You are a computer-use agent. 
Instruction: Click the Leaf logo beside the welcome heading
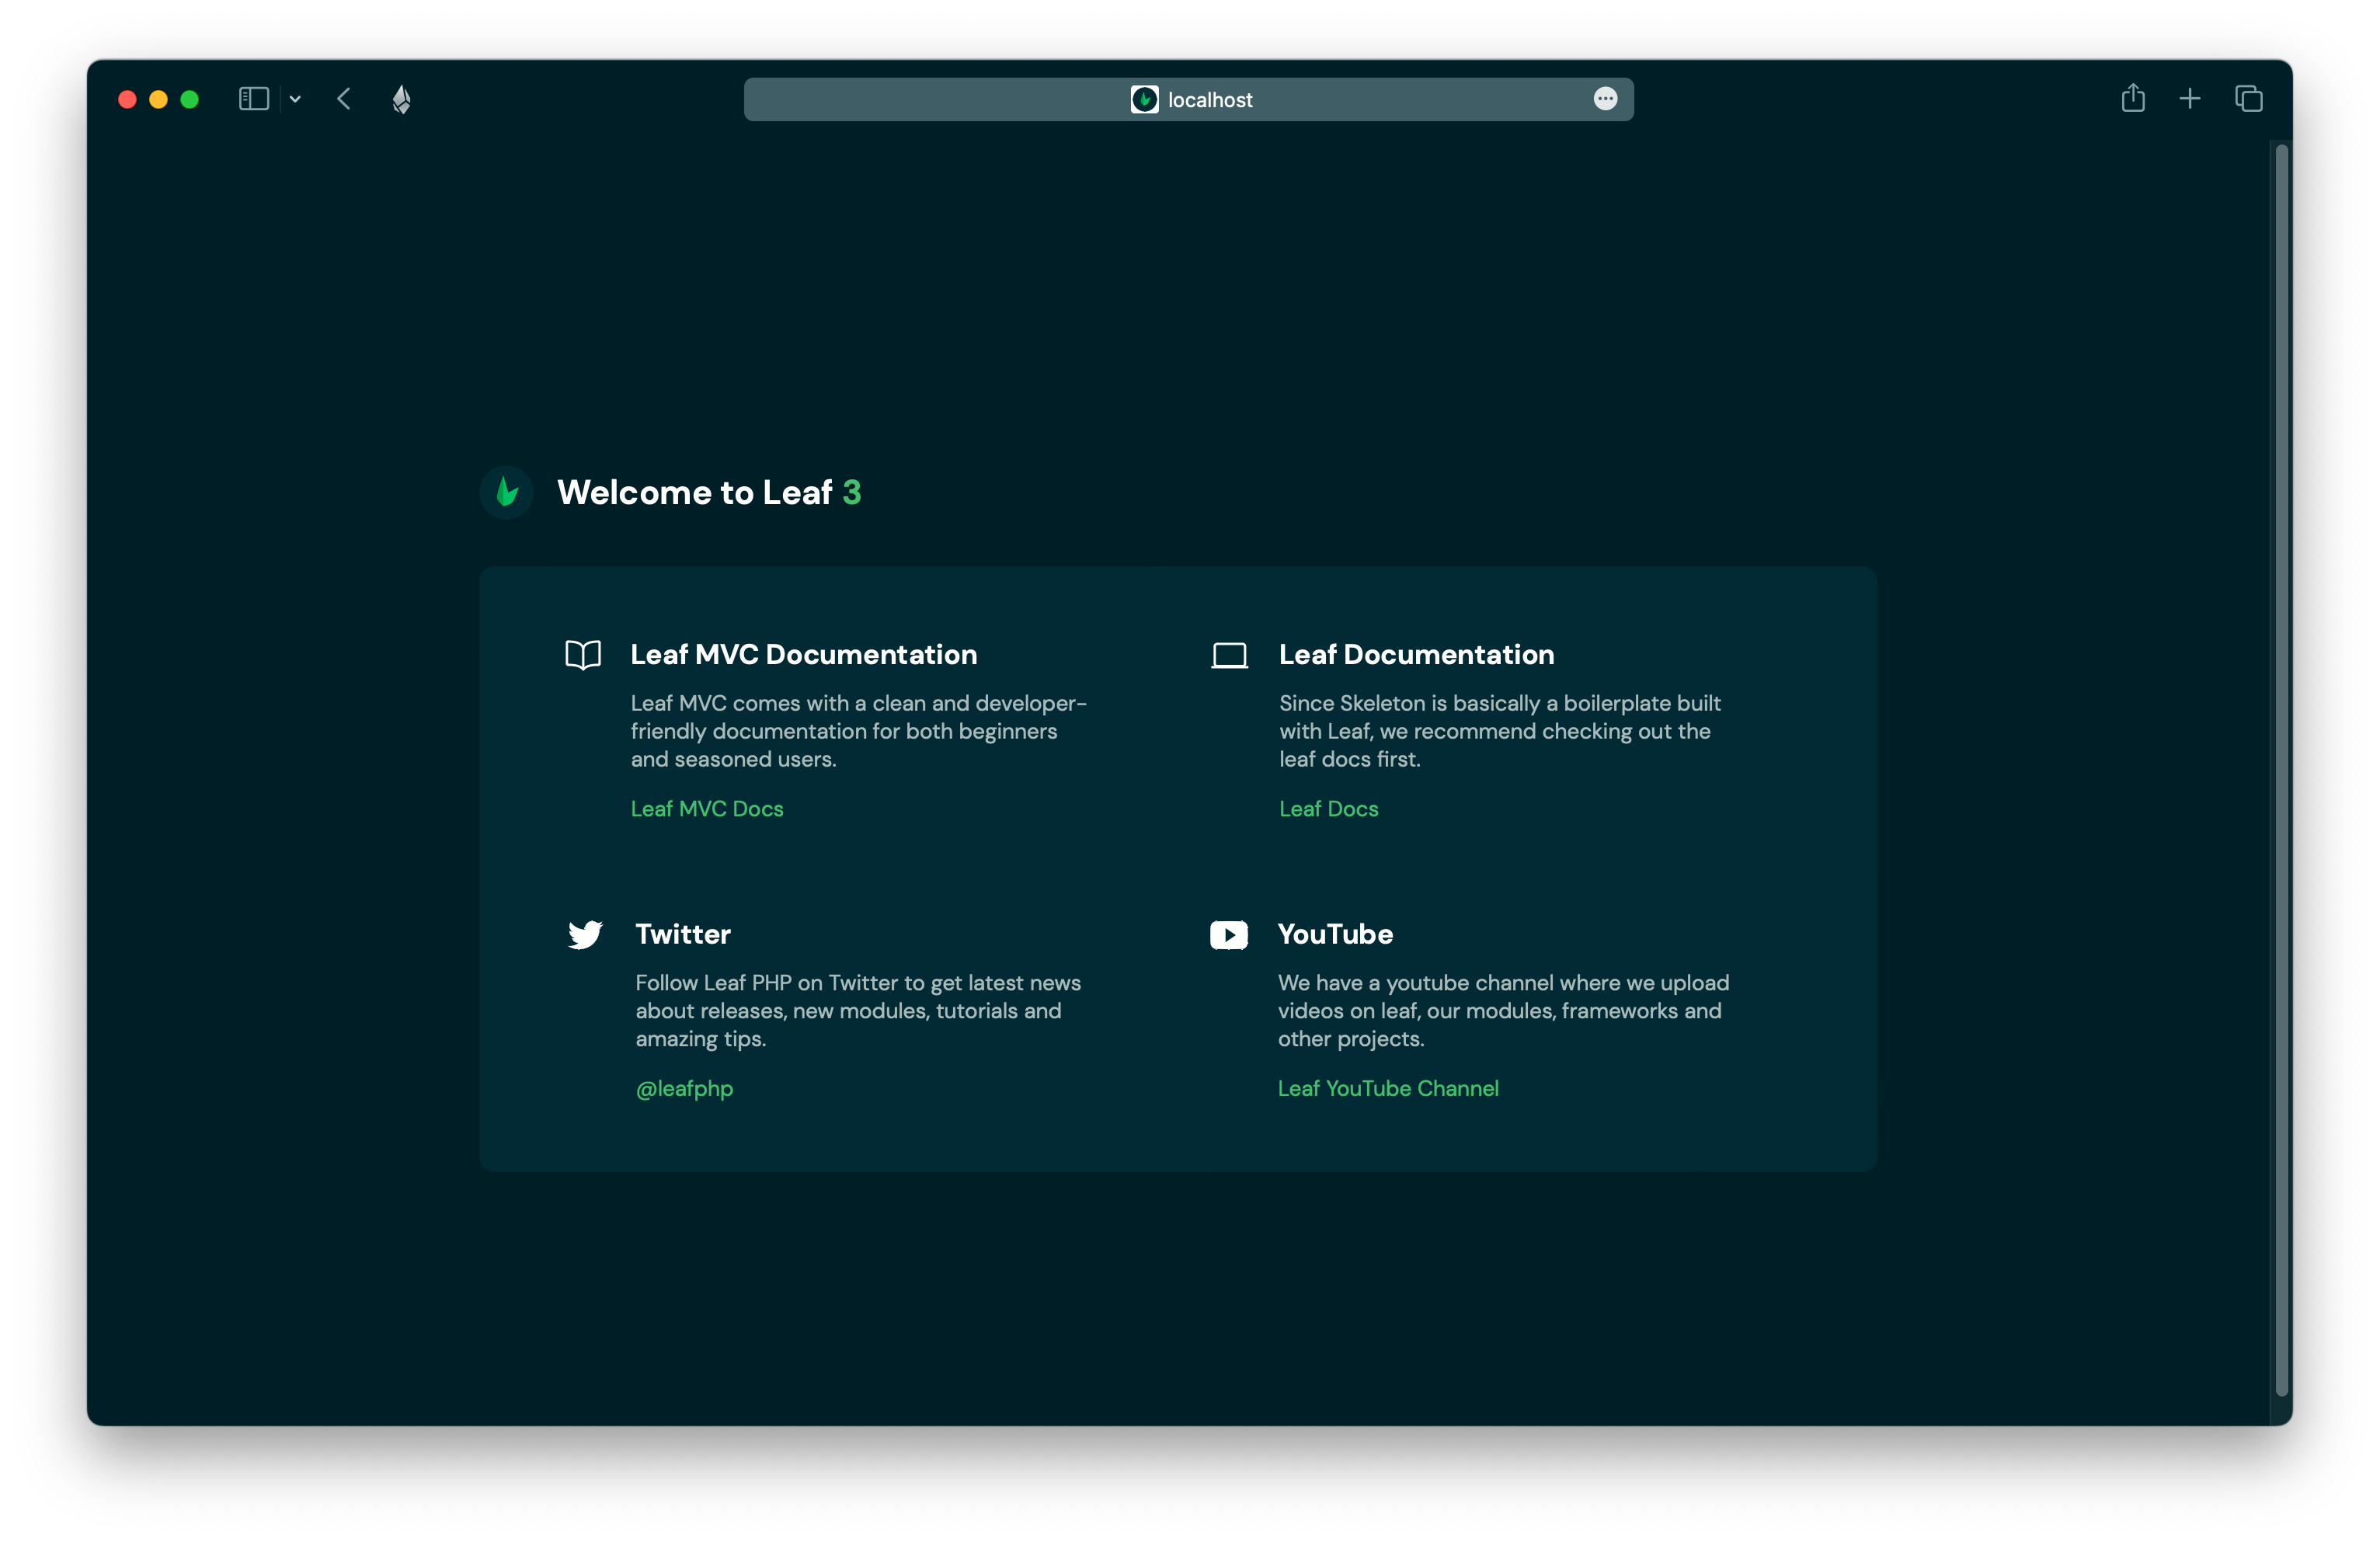tap(507, 492)
